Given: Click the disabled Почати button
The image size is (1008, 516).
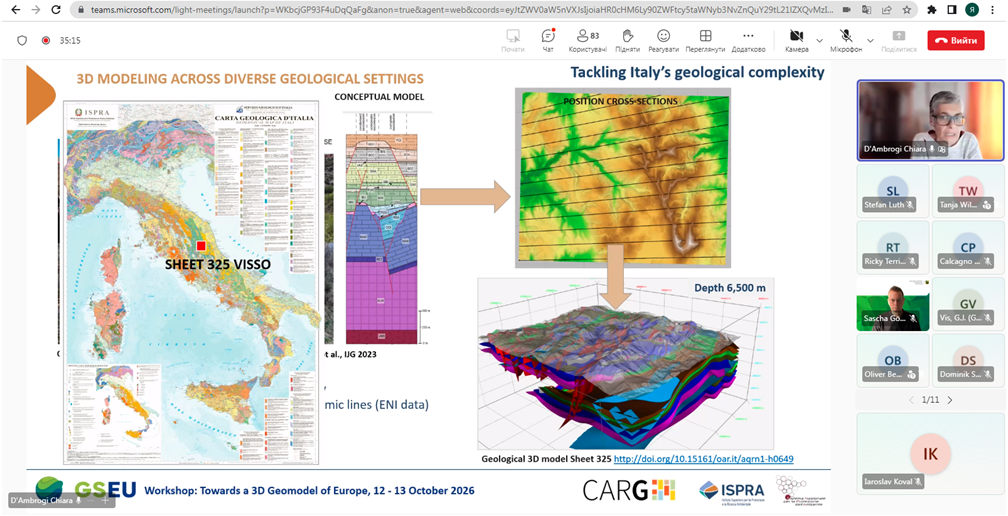Looking at the screenshot, I should pyautogui.click(x=512, y=40).
